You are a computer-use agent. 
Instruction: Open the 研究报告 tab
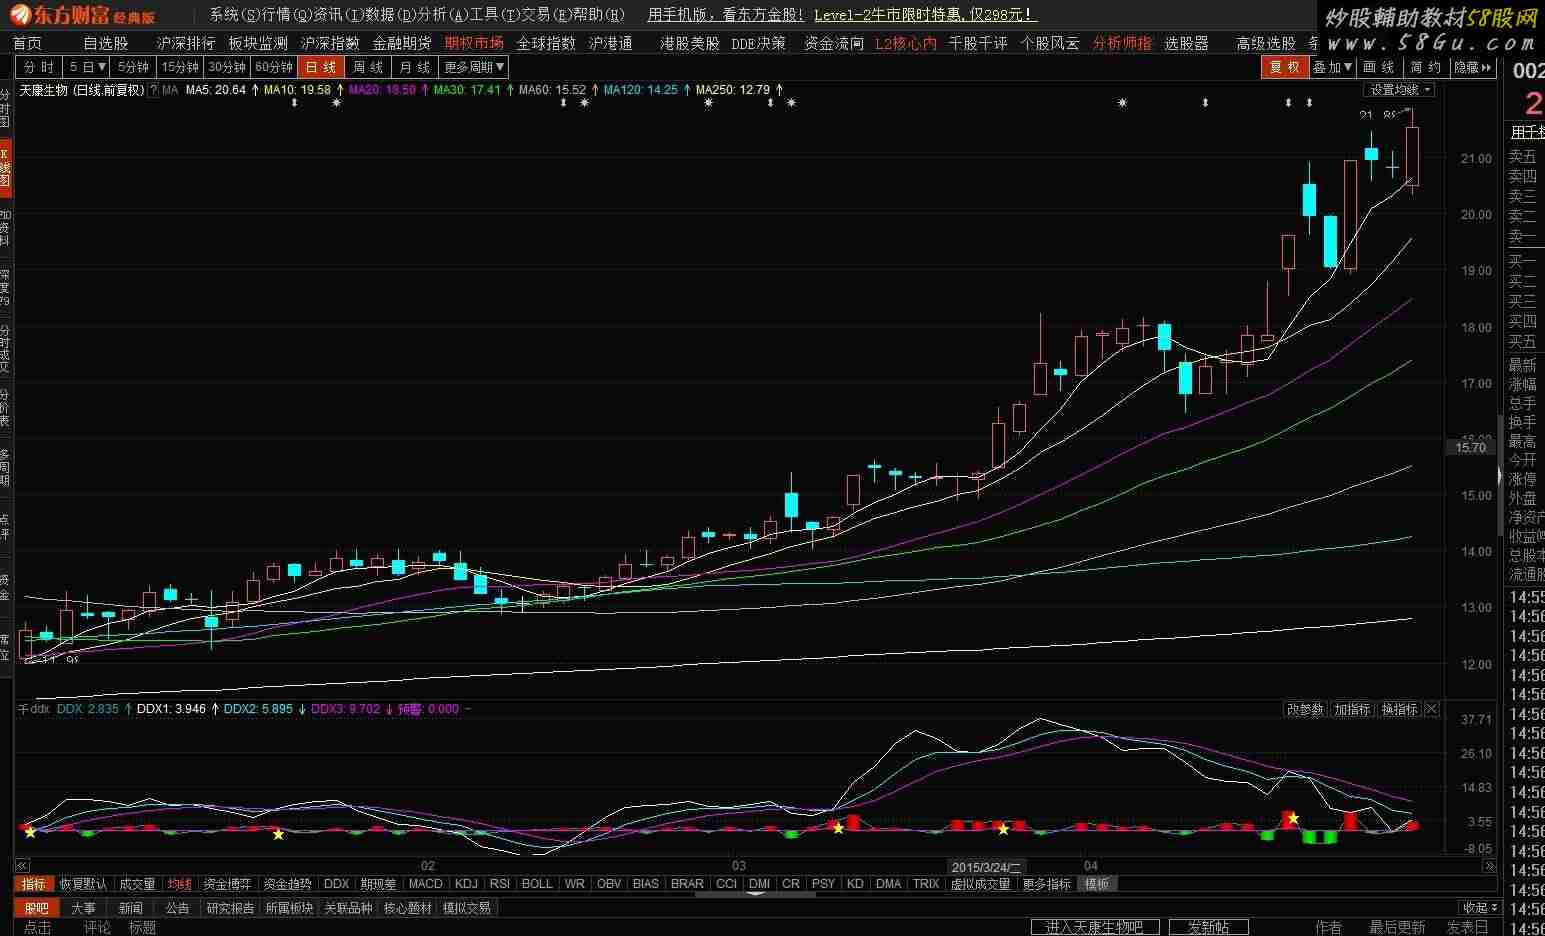pyautogui.click(x=231, y=908)
